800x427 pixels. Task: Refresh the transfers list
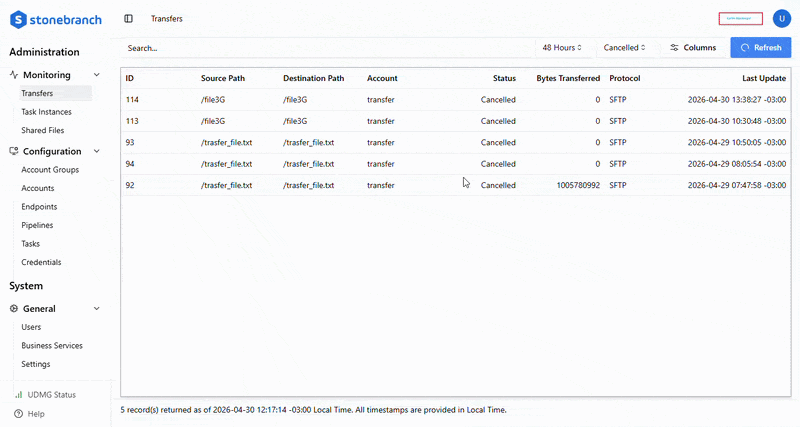[x=761, y=47]
